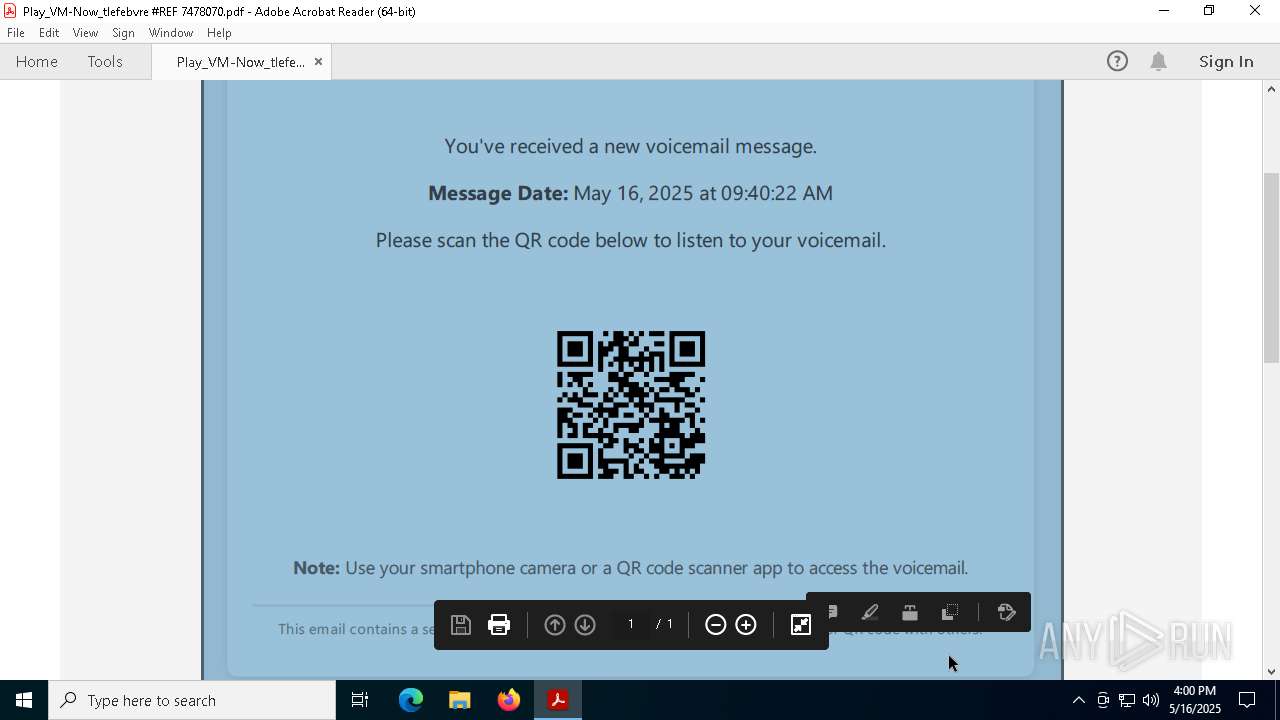1280x720 pixels.
Task: Zoom in with the plus icon
Action: tap(746, 625)
